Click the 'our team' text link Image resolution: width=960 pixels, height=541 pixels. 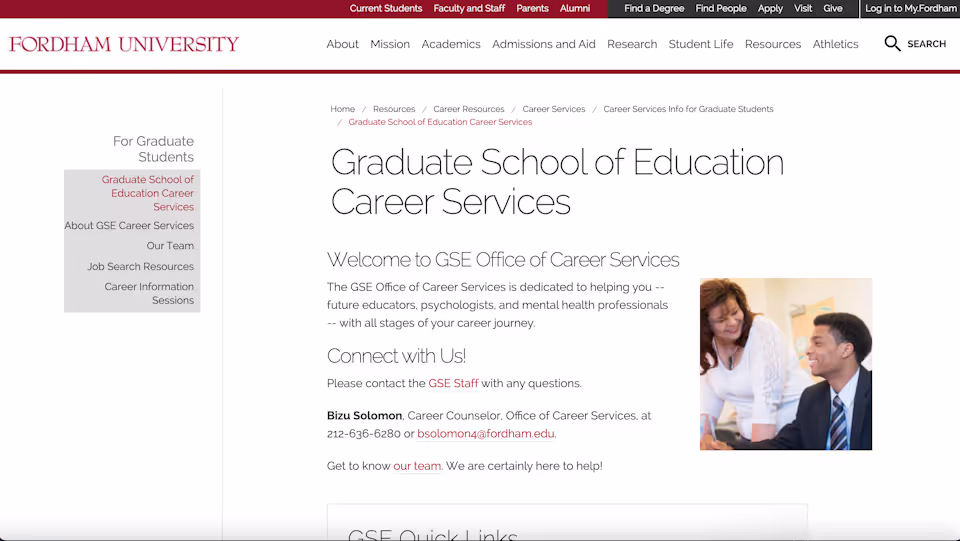click(x=417, y=466)
